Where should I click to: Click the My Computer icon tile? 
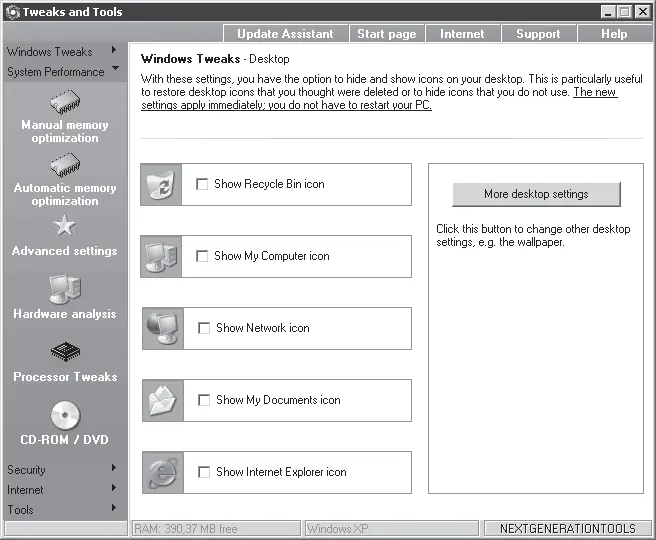point(161,256)
